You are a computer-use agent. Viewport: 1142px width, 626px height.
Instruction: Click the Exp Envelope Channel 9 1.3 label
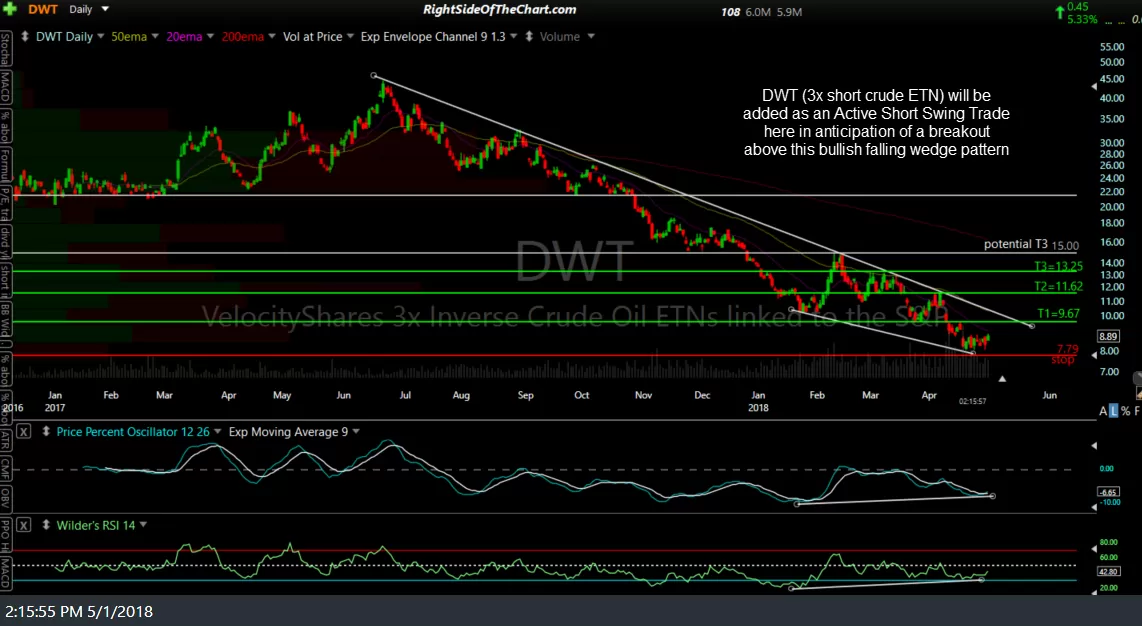pos(433,36)
